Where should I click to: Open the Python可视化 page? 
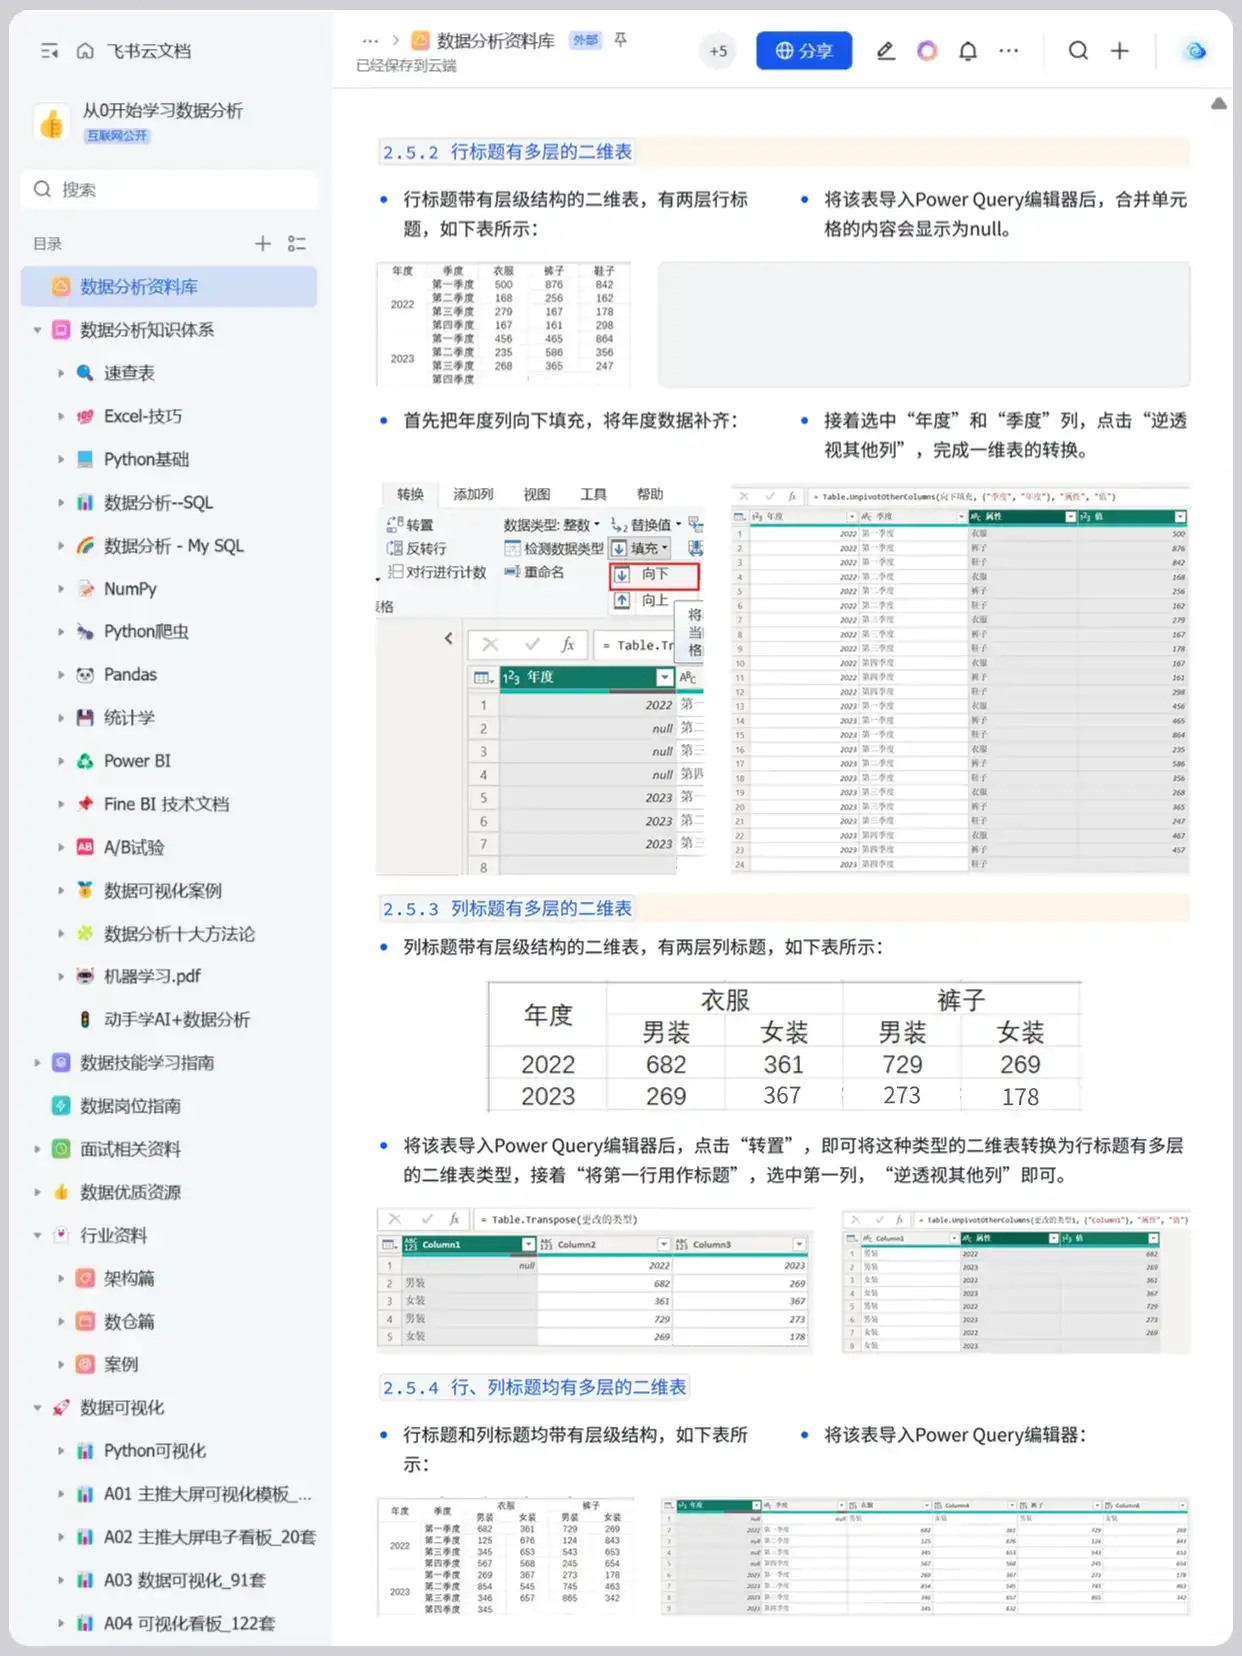tap(154, 1451)
